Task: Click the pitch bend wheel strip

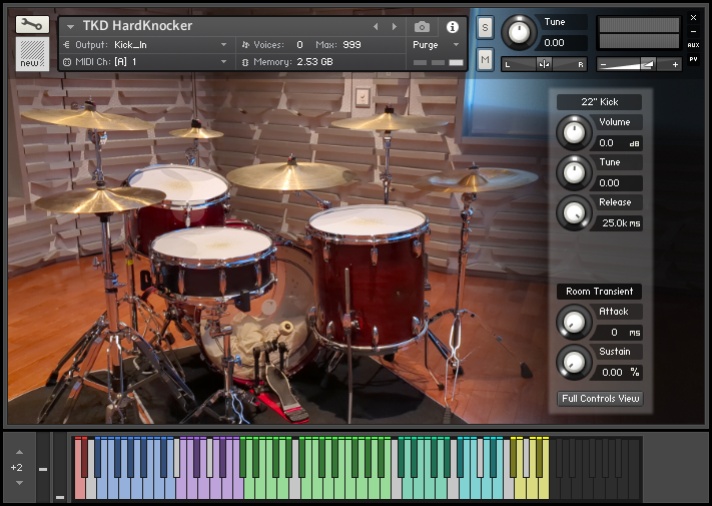Action: [43, 467]
